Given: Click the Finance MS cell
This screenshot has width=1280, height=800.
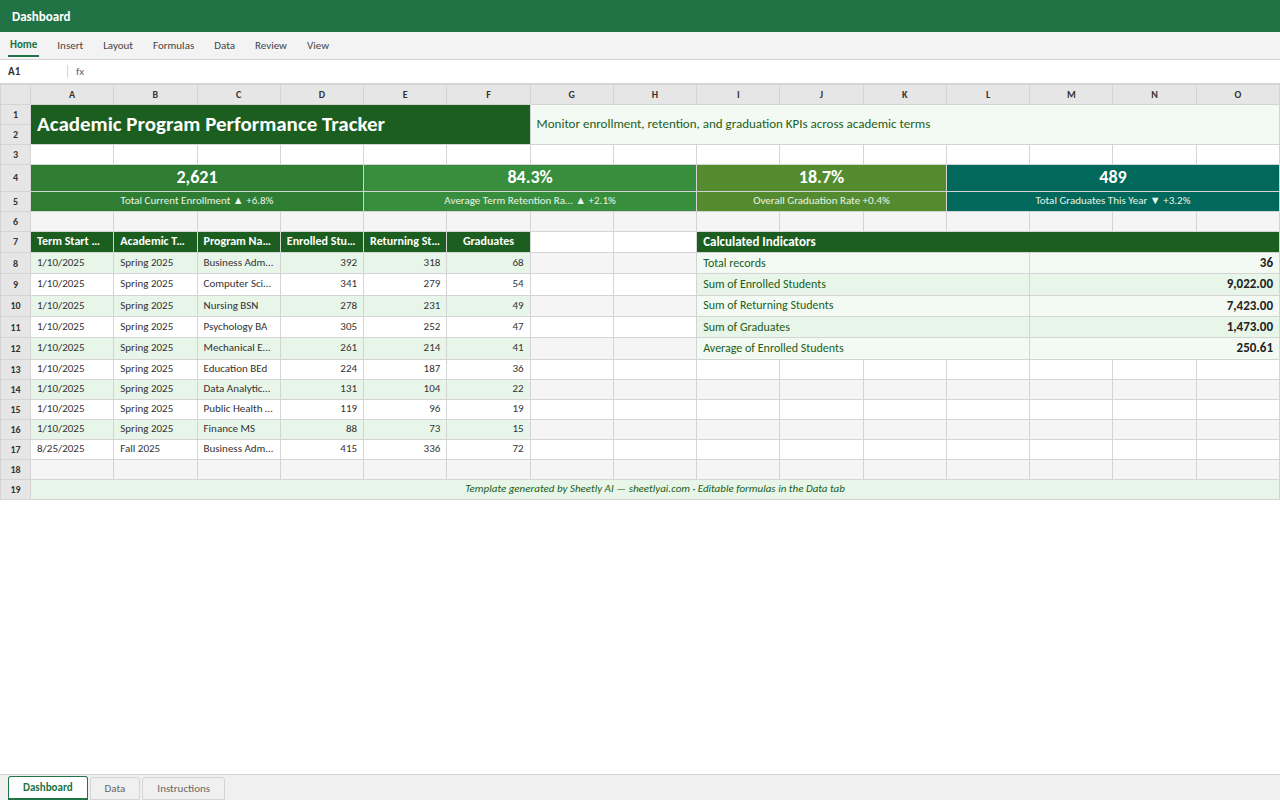Looking at the screenshot, I should point(239,429).
